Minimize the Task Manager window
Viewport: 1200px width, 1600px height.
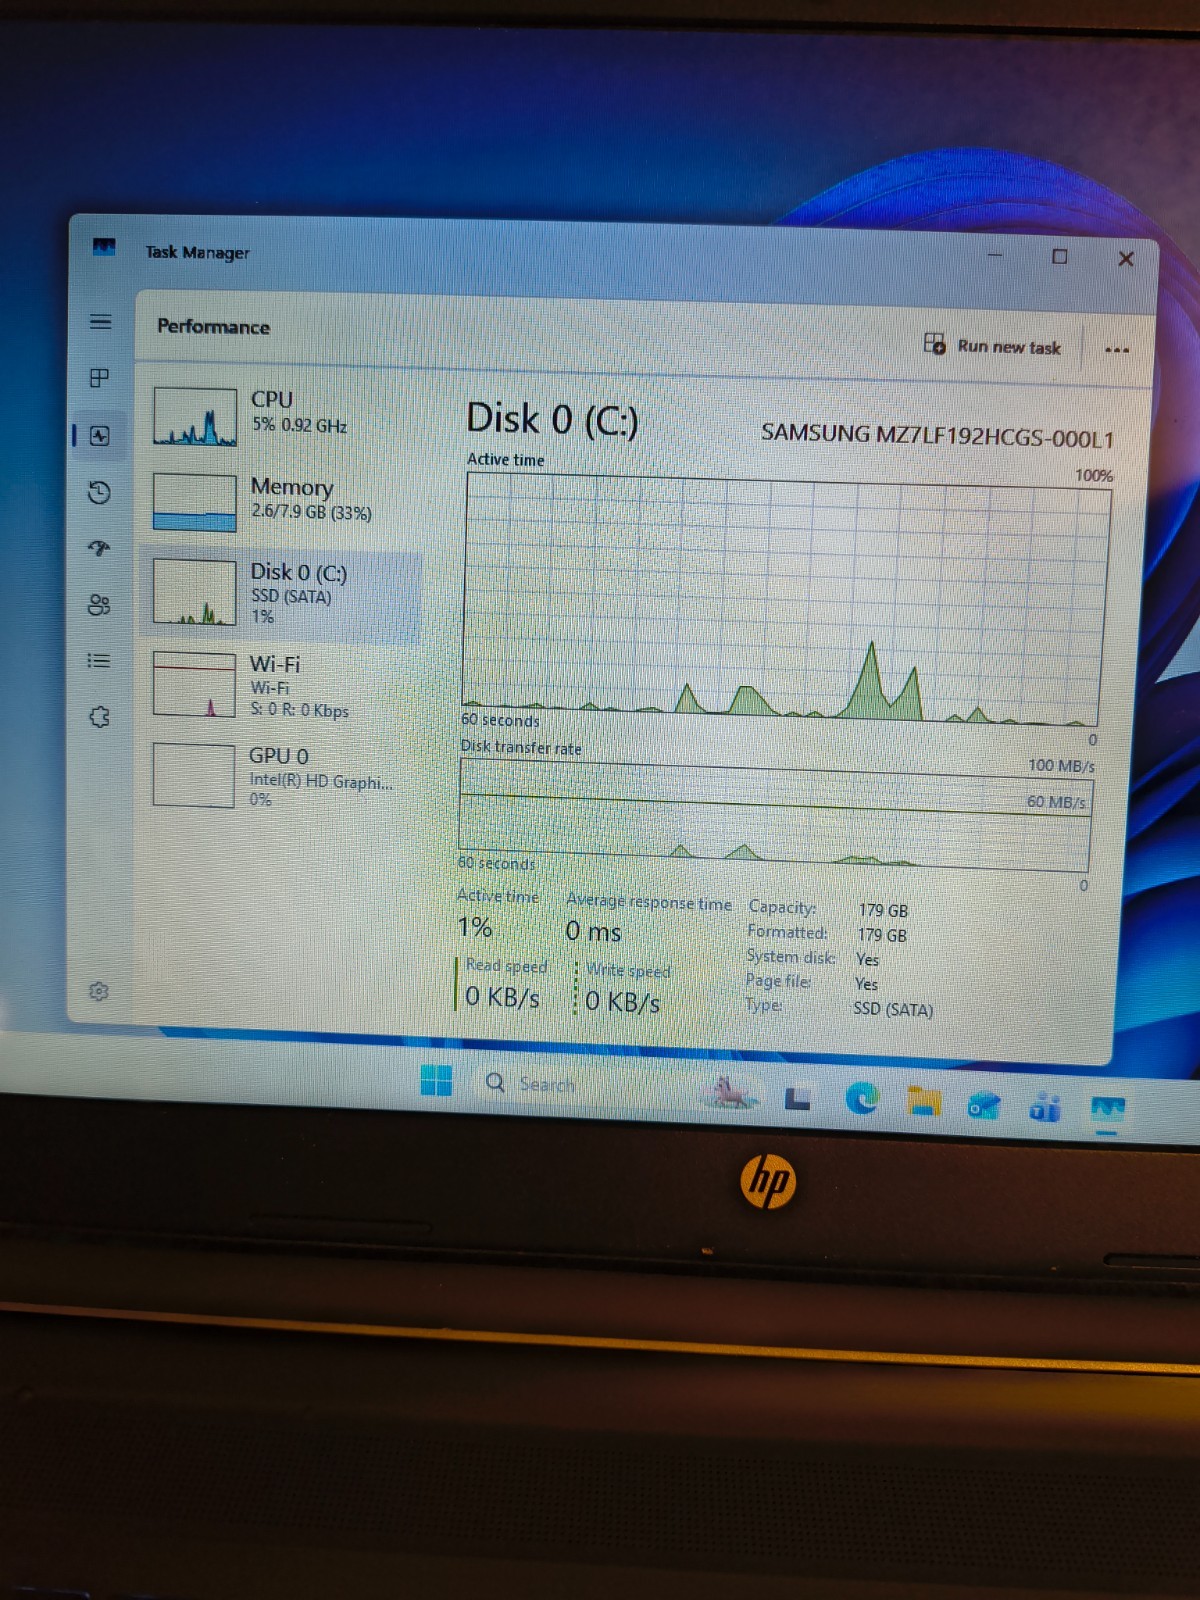(995, 255)
